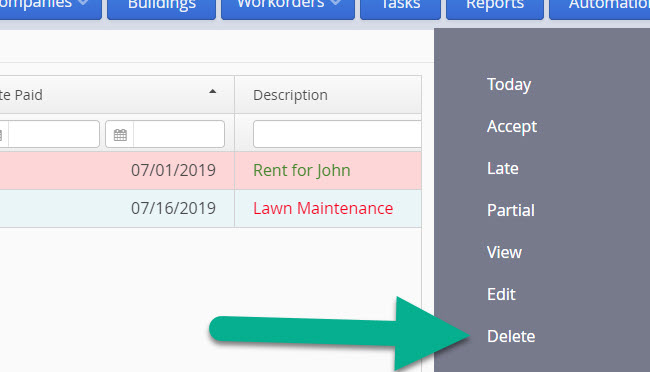The height and width of the screenshot is (372, 650).
Task: Click the first Date Paid filter field
Action: tap(53, 134)
